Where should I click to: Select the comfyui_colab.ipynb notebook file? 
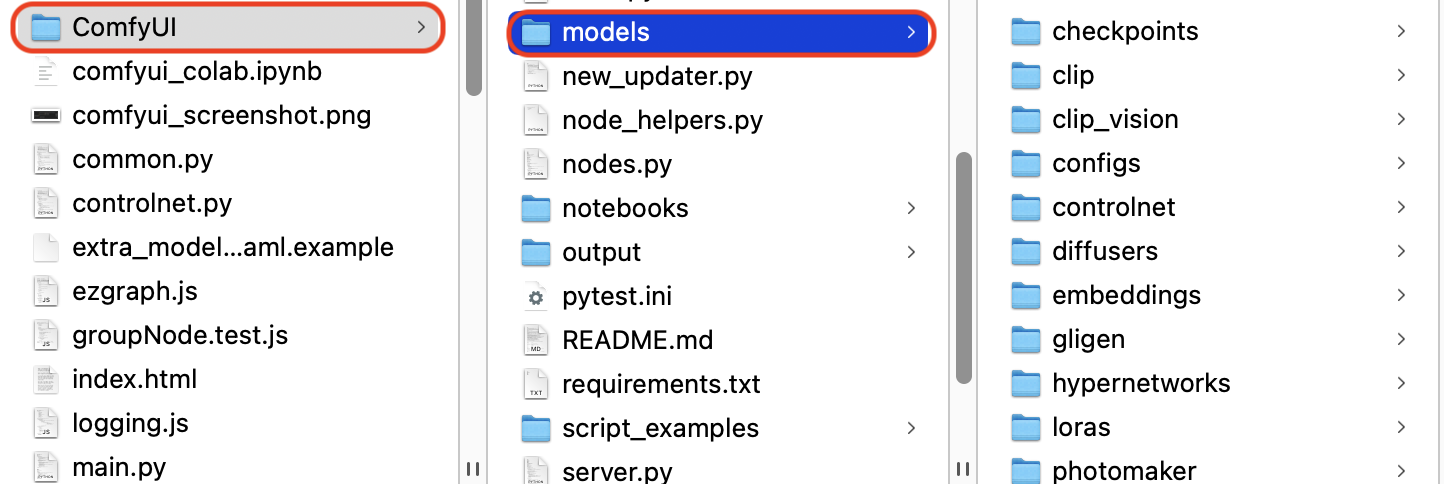point(197,72)
